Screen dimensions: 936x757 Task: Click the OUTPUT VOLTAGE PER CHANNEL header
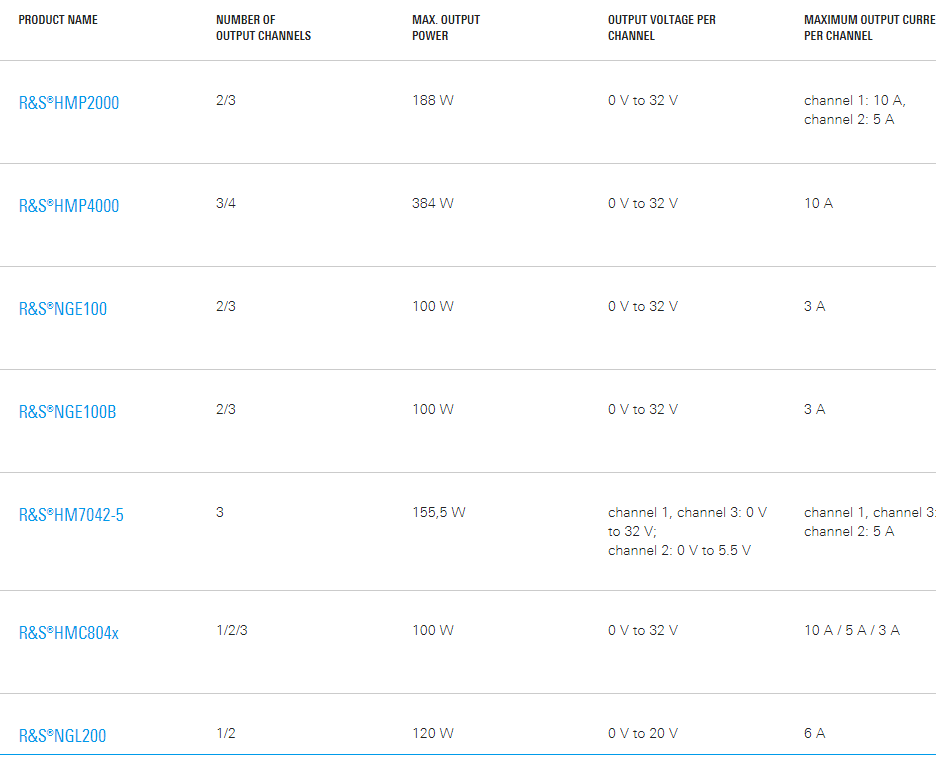661,27
